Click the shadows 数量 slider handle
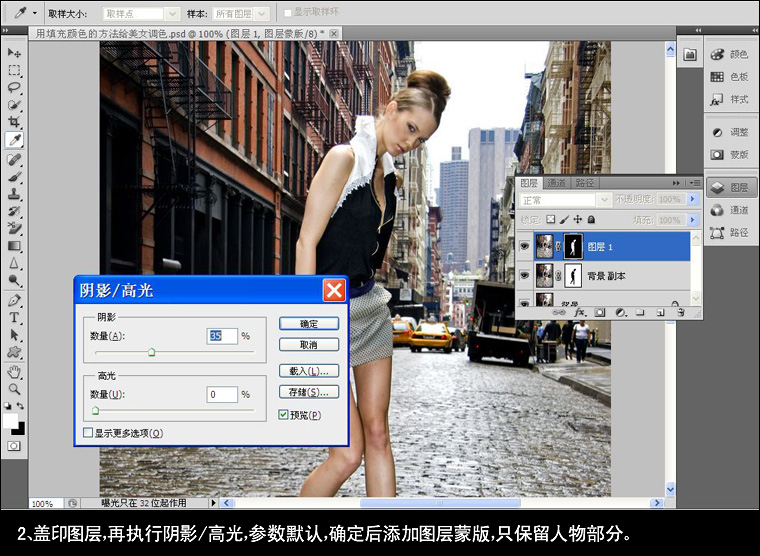760x556 pixels. 152,352
